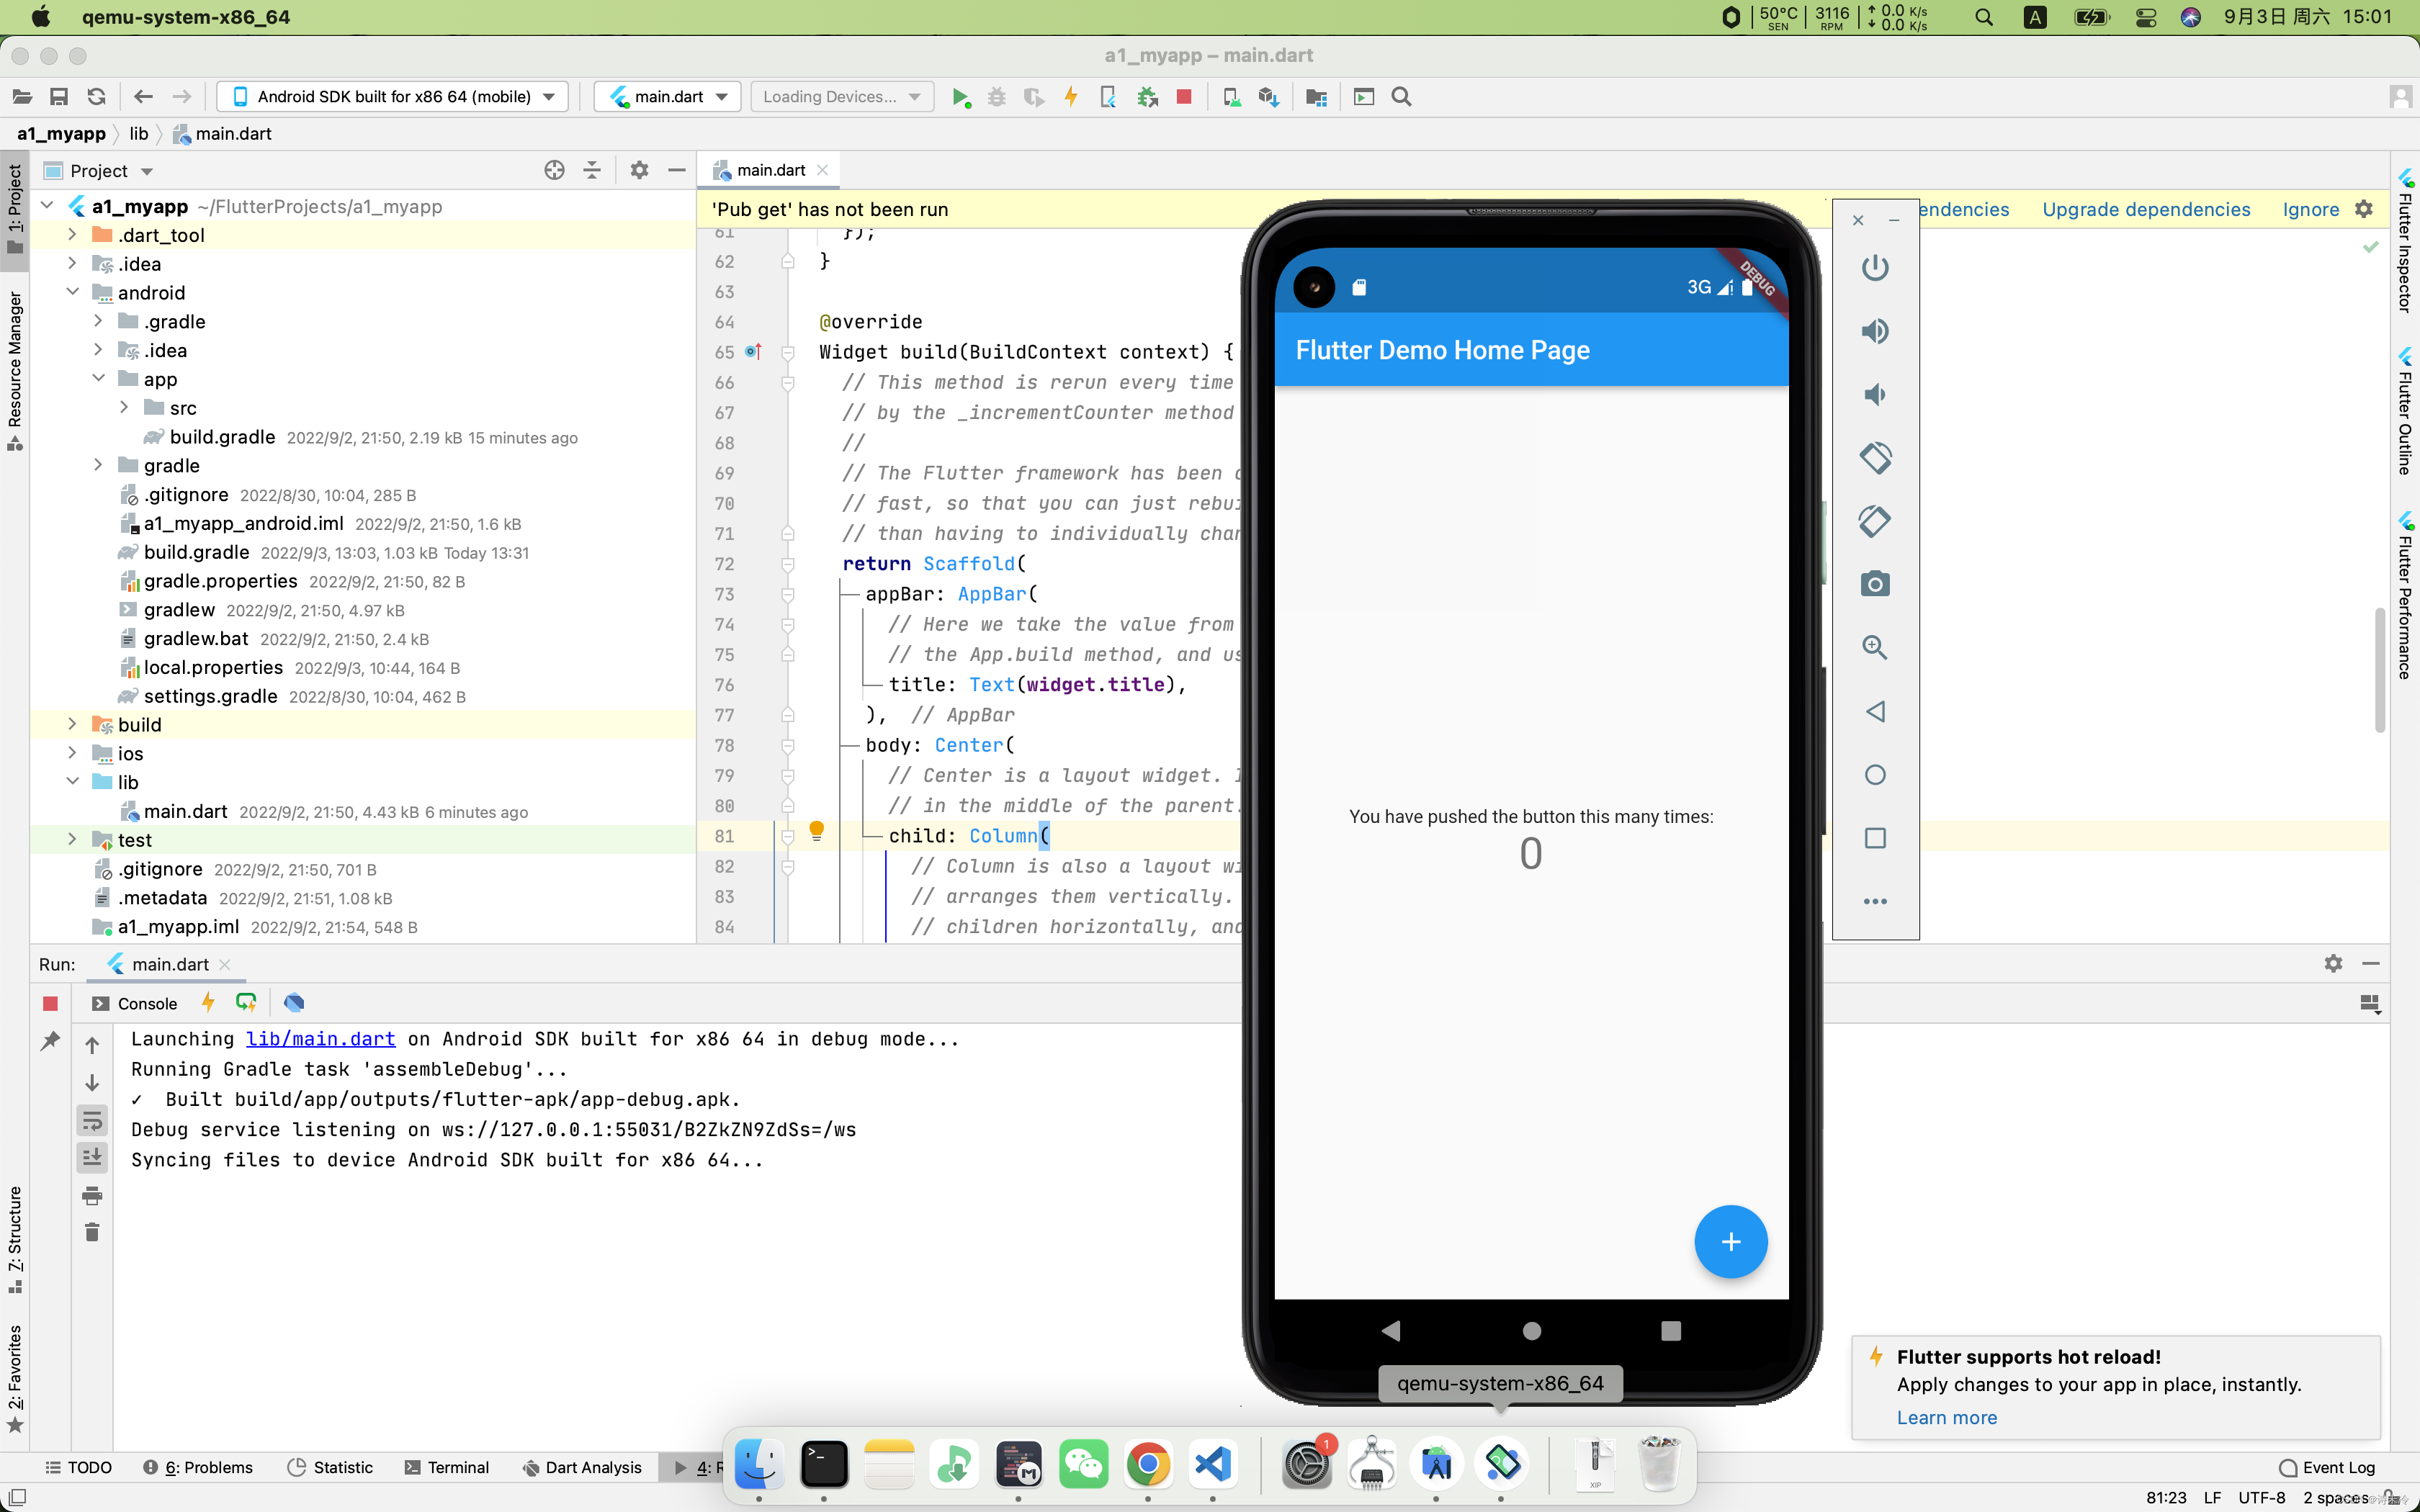Image resolution: width=2420 pixels, height=1512 pixels.
Task: Click emulator sidebar home circle
Action: click(1875, 775)
